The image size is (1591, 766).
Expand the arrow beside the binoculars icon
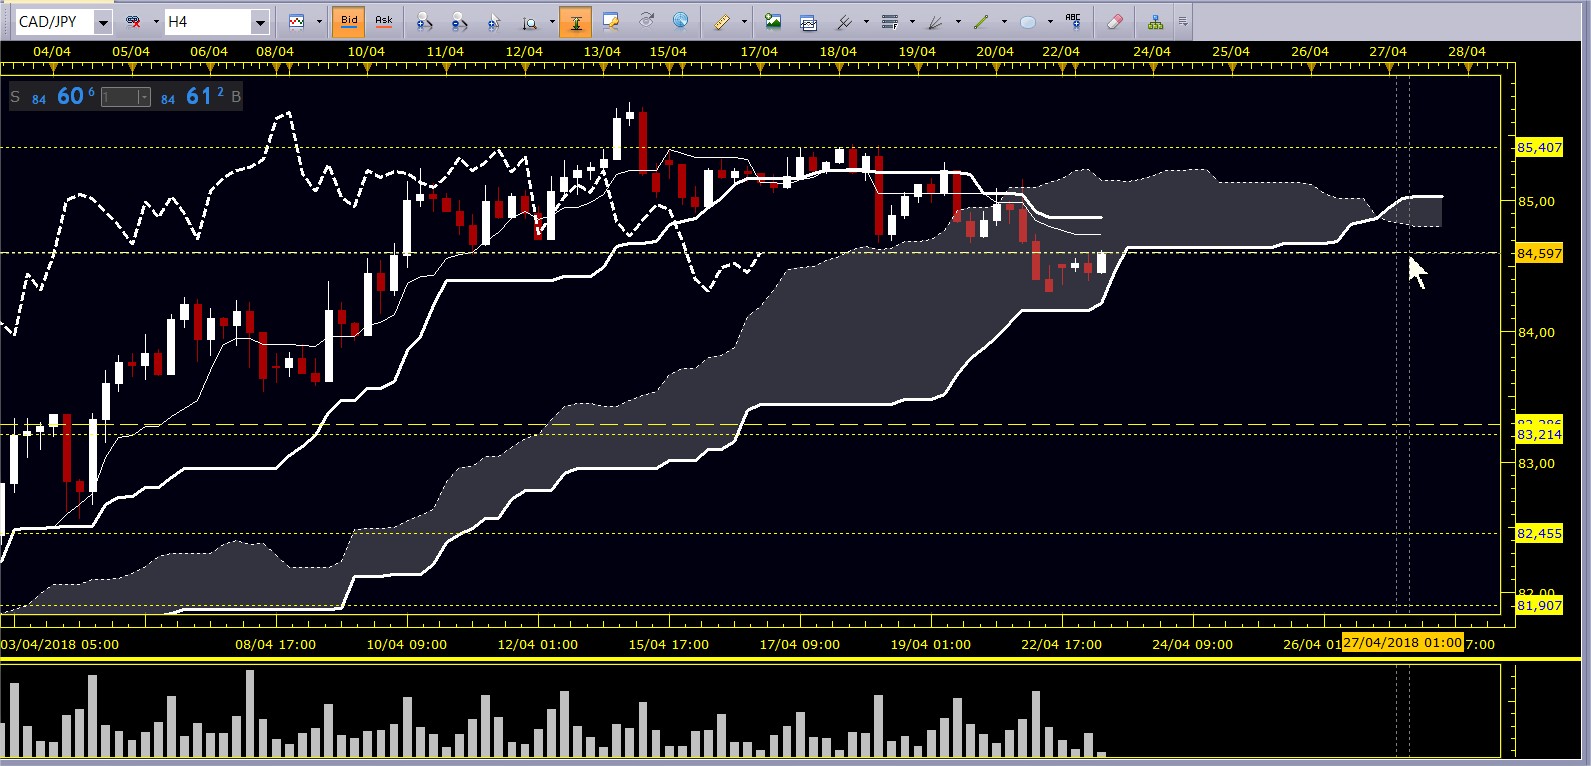pos(157,21)
